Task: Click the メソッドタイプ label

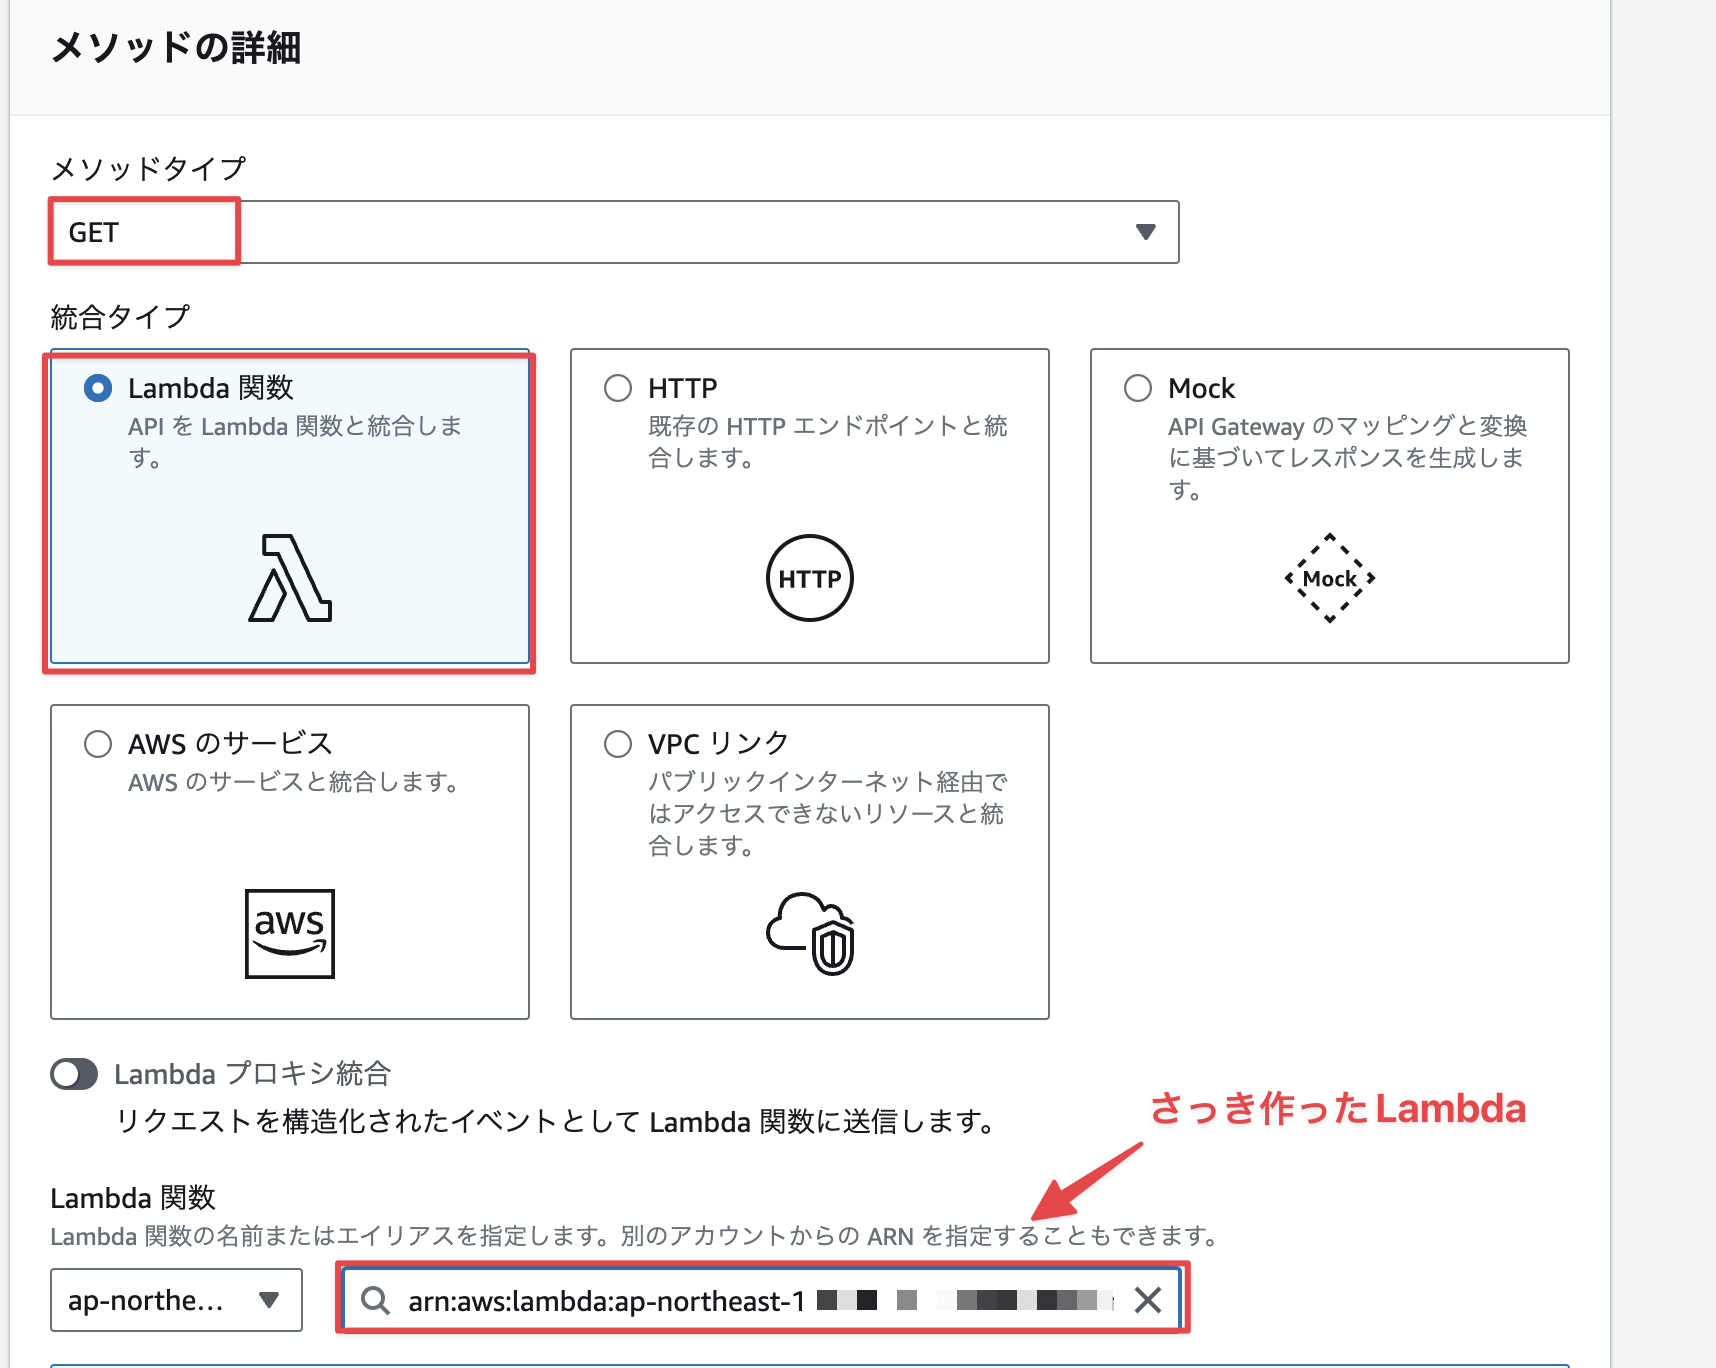Action: coord(148,168)
